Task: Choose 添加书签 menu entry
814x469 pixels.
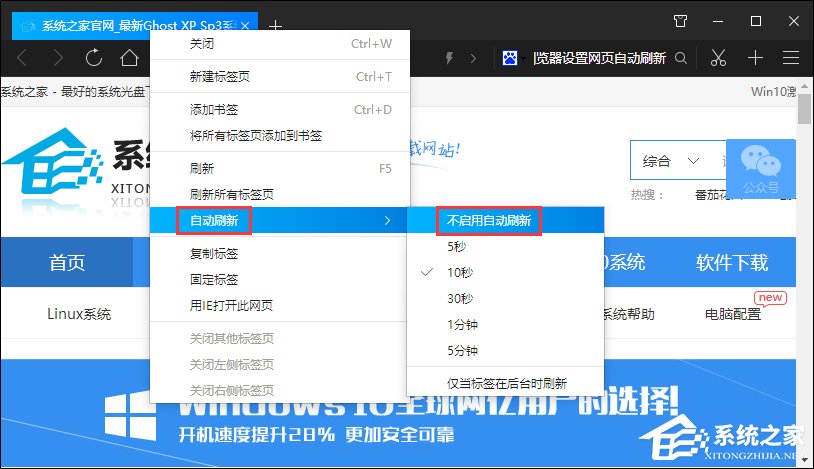Action: tap(280, 110)
